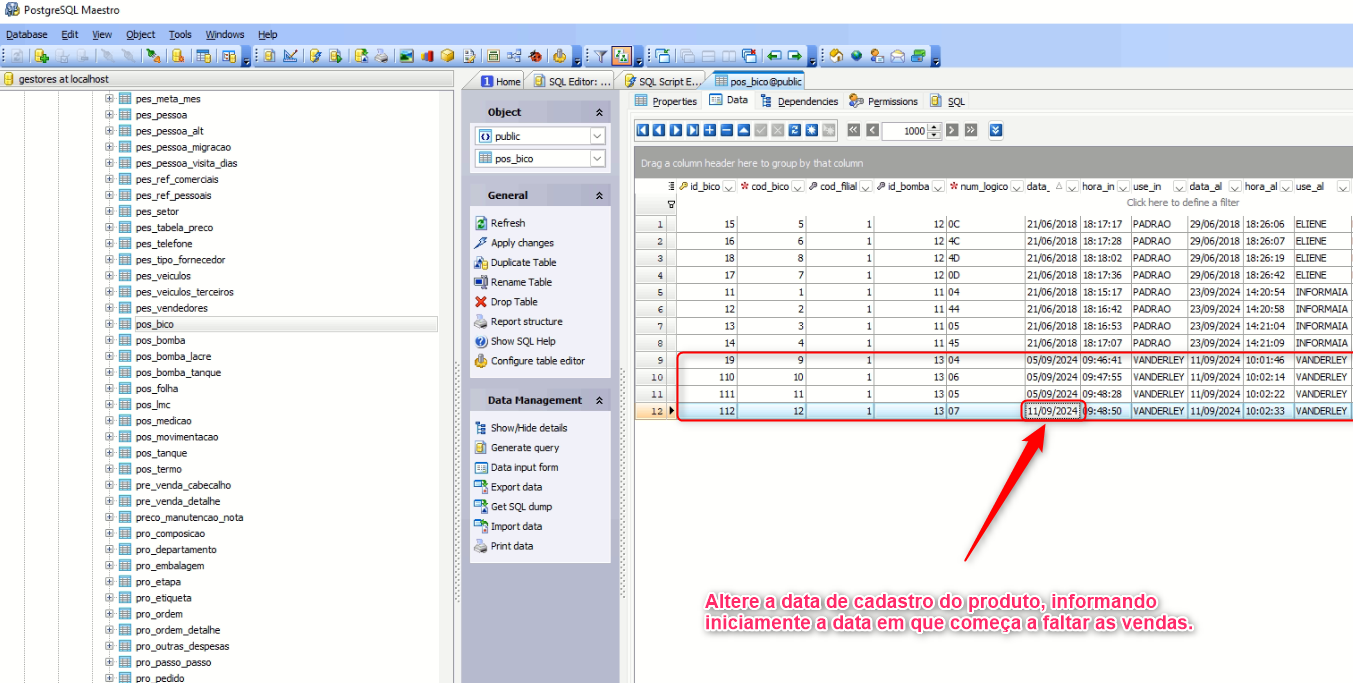
Task: Switch to the Permissions tab
Action: [x=883, y=101]
